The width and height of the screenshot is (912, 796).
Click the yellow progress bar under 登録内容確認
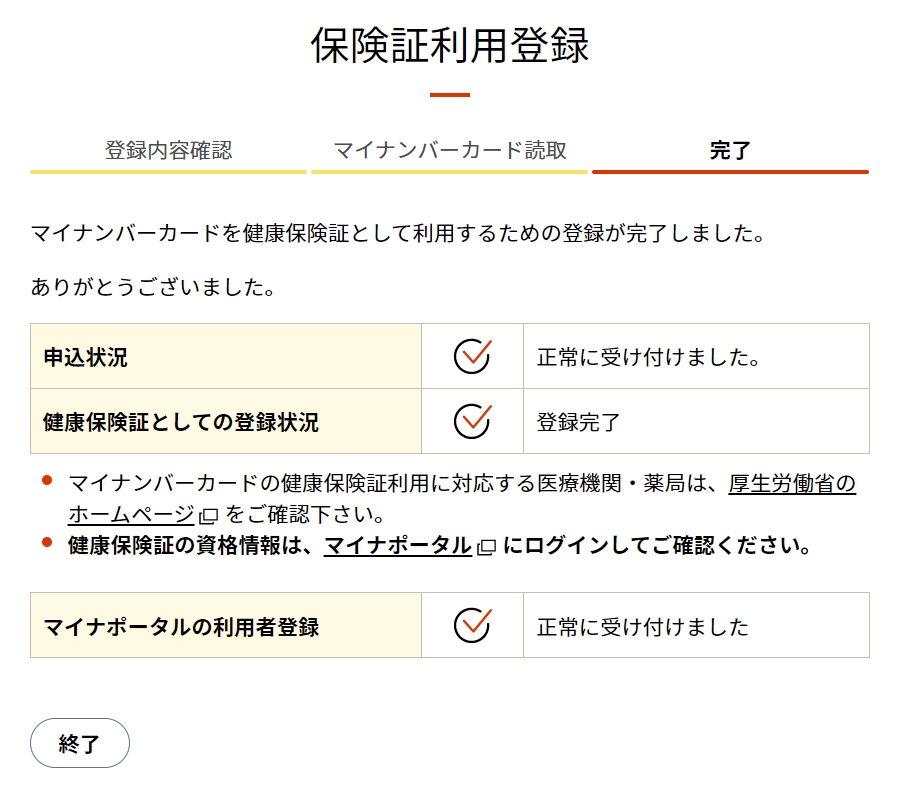(x=168, y=172)
